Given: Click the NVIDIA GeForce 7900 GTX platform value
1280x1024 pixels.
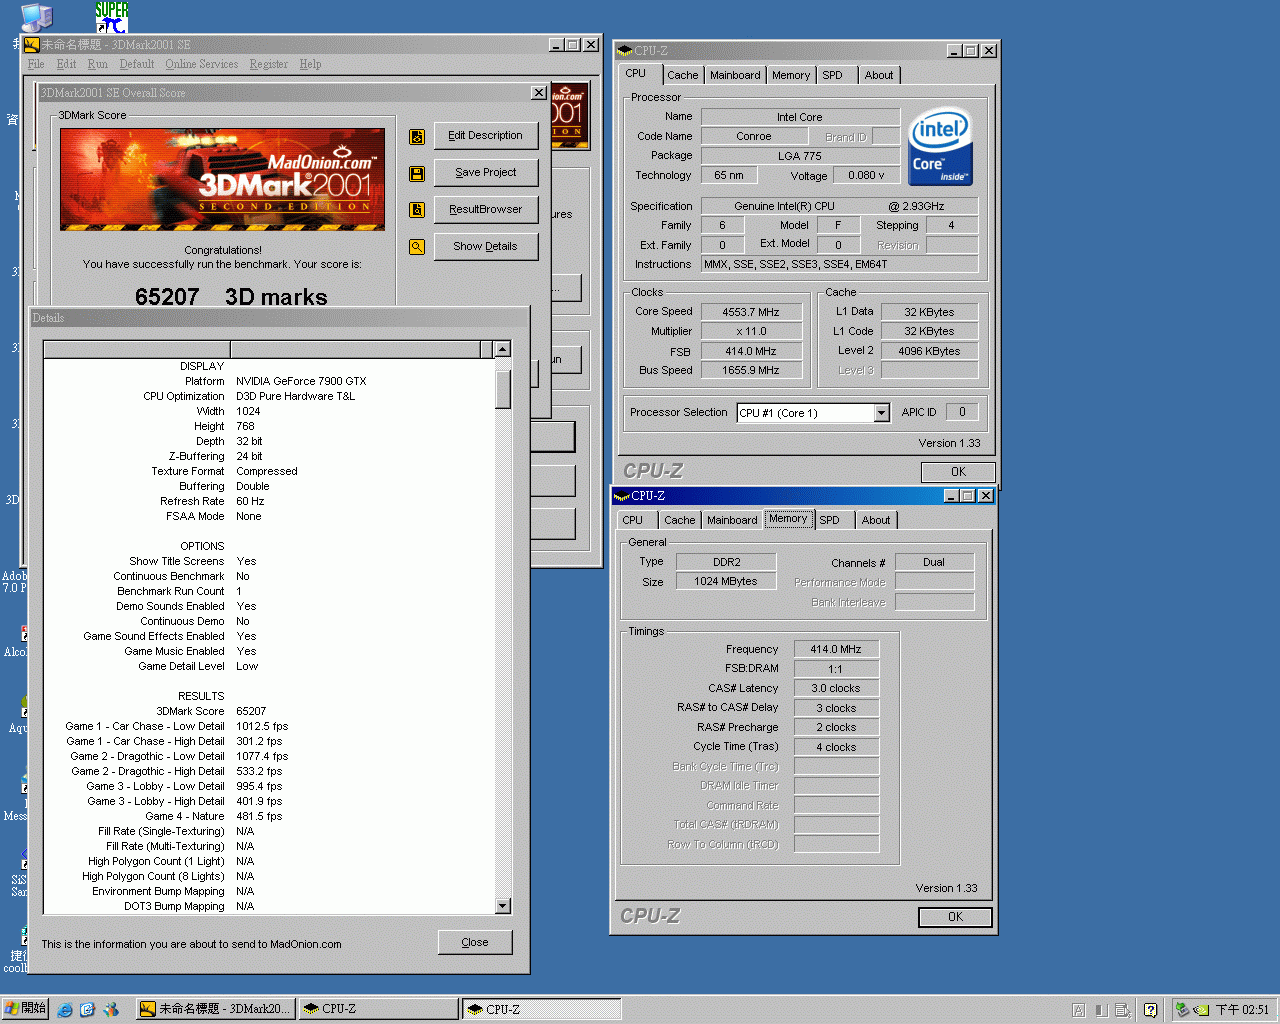Looking at the screenshot, I should click(301, 382).
